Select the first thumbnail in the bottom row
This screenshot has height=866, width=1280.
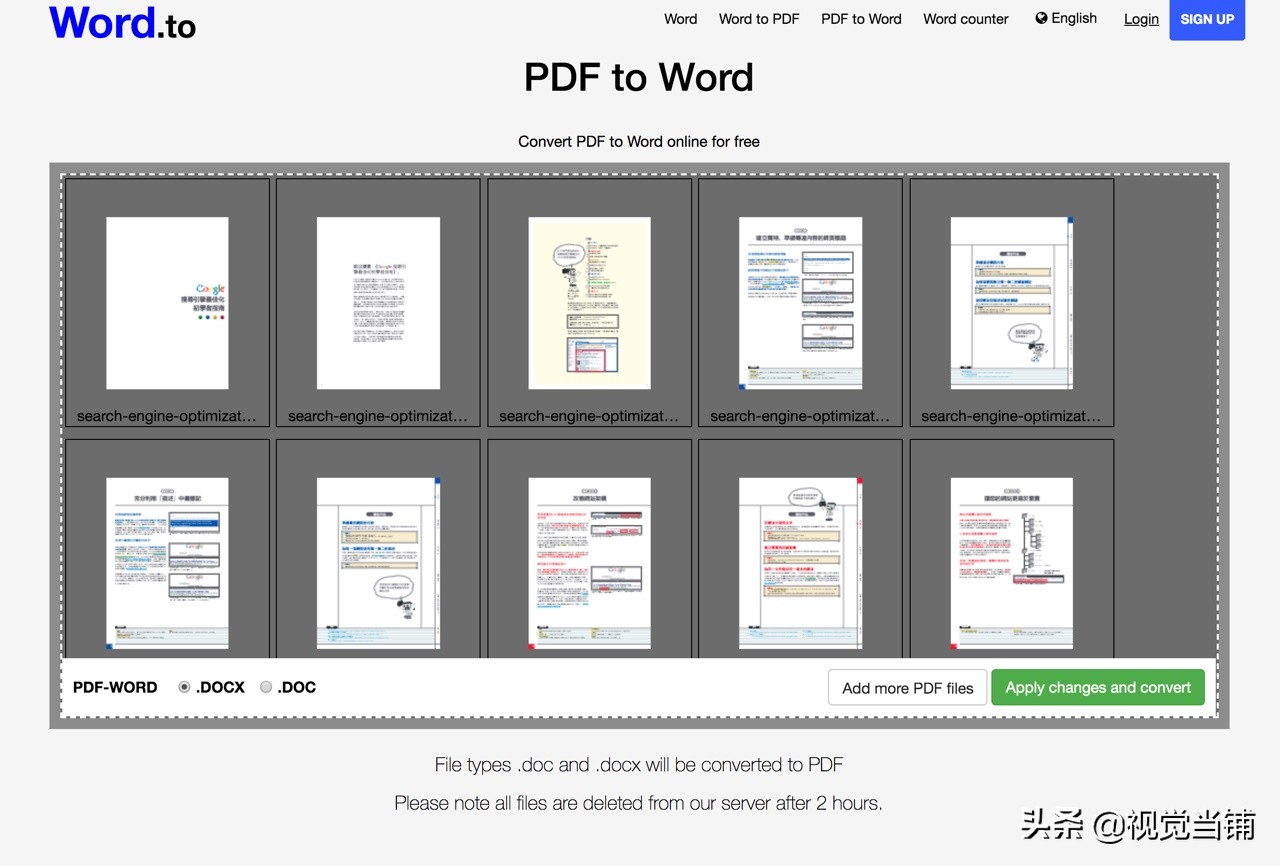click(167, 563)
